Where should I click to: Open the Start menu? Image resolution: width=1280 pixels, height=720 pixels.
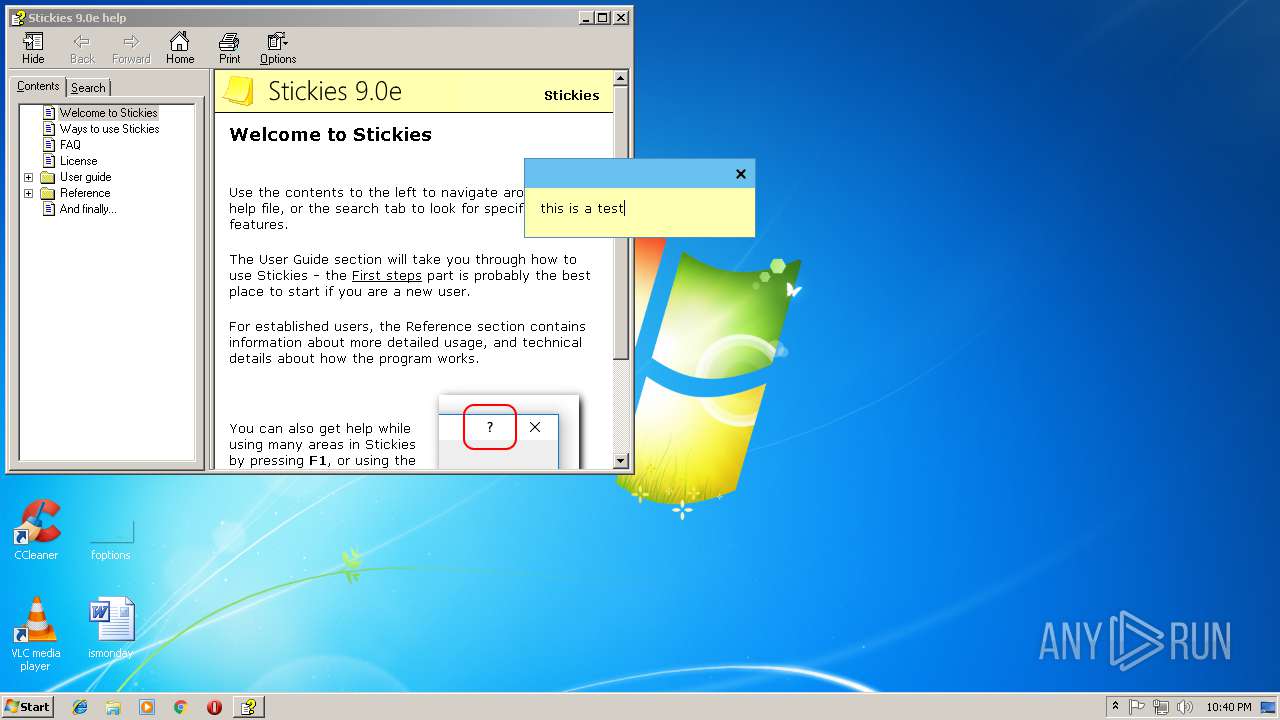coord(27,706)
